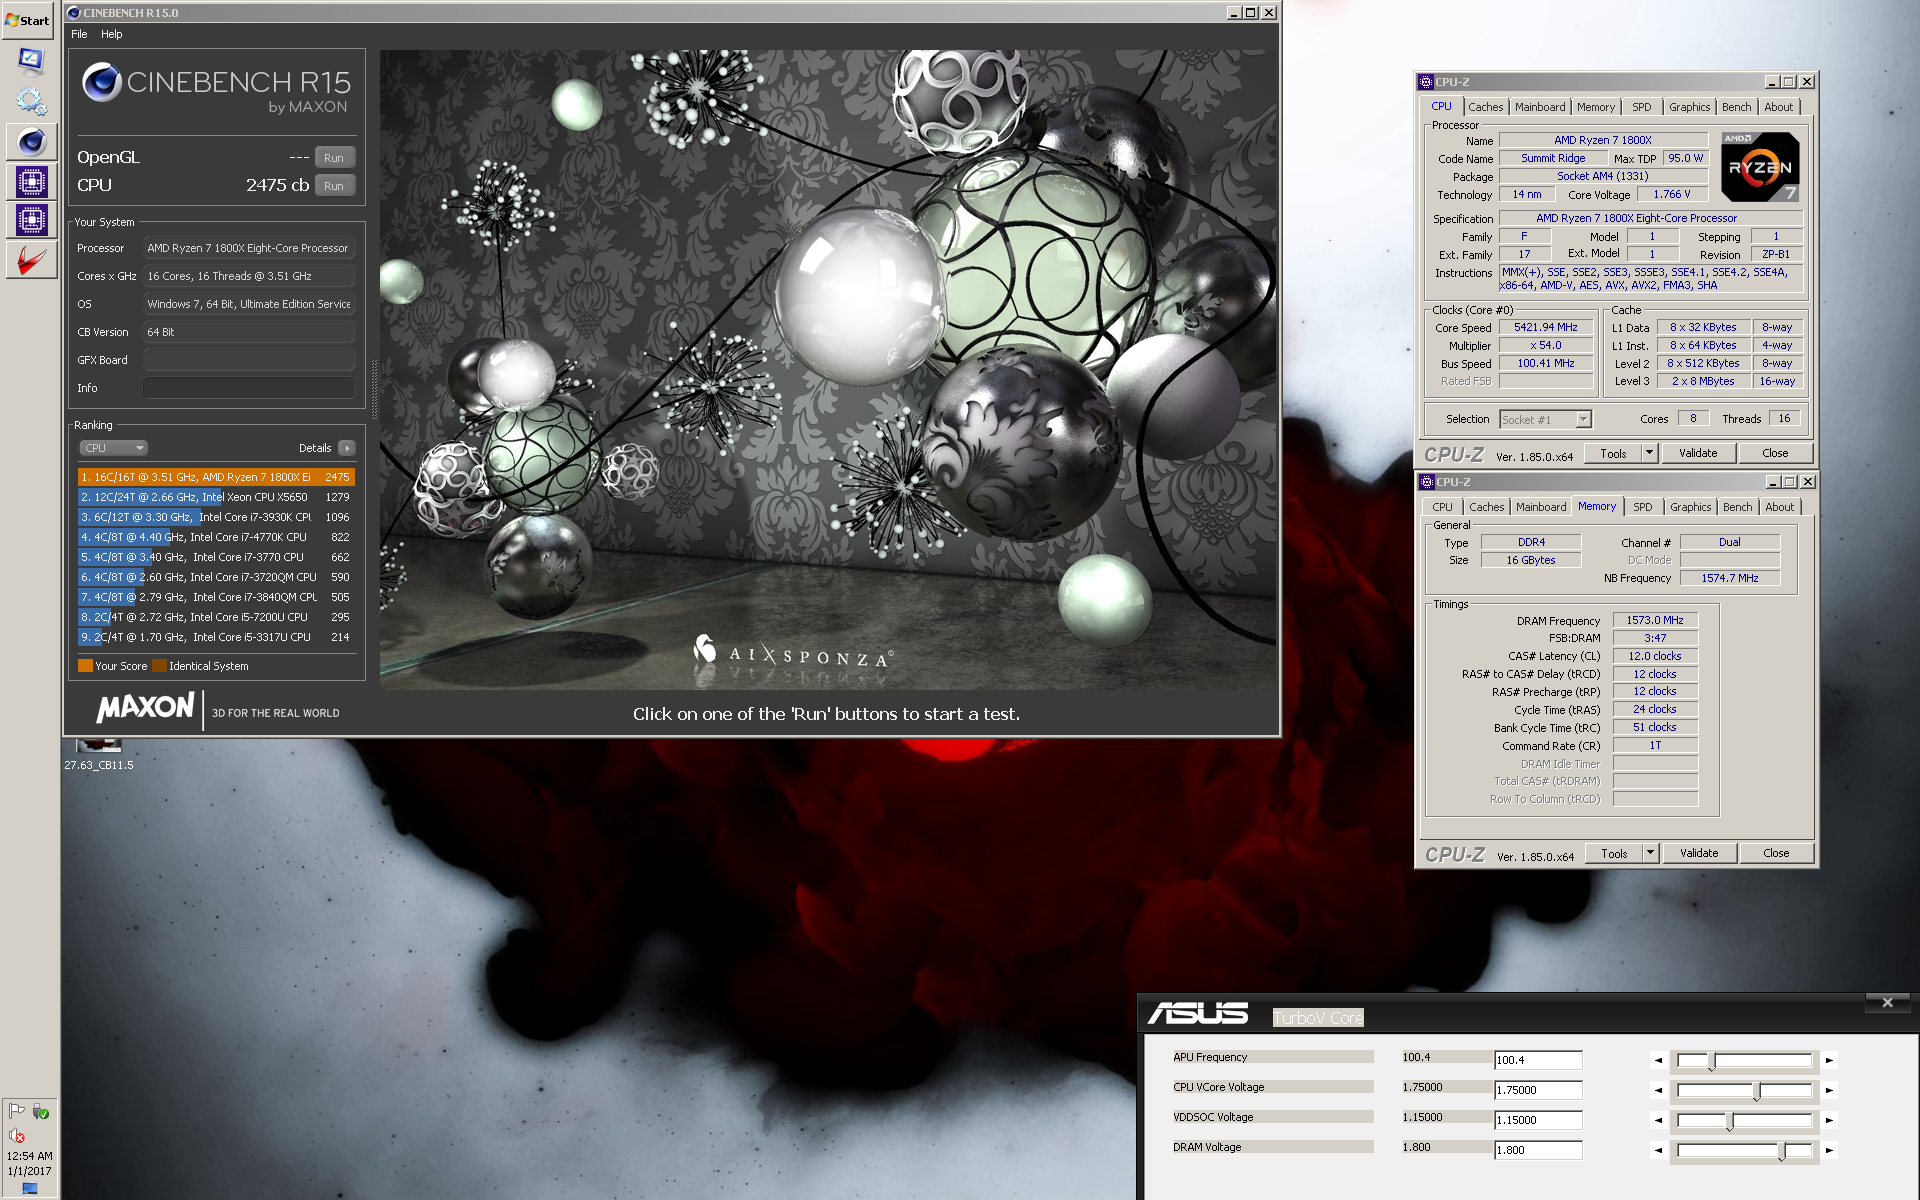This screenshot has height=1200, width=1920.
Task: Open the 27.63_CB11.5 desktop file
Action: pos(99,754)
